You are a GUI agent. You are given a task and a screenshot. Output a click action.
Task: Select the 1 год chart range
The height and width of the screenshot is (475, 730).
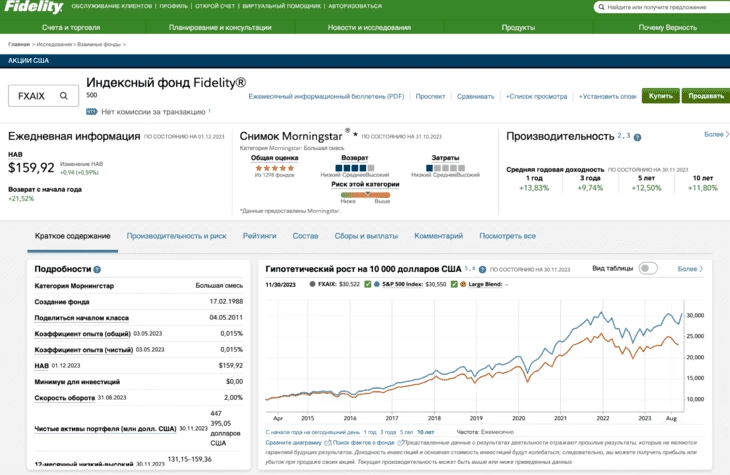[370, 432]
